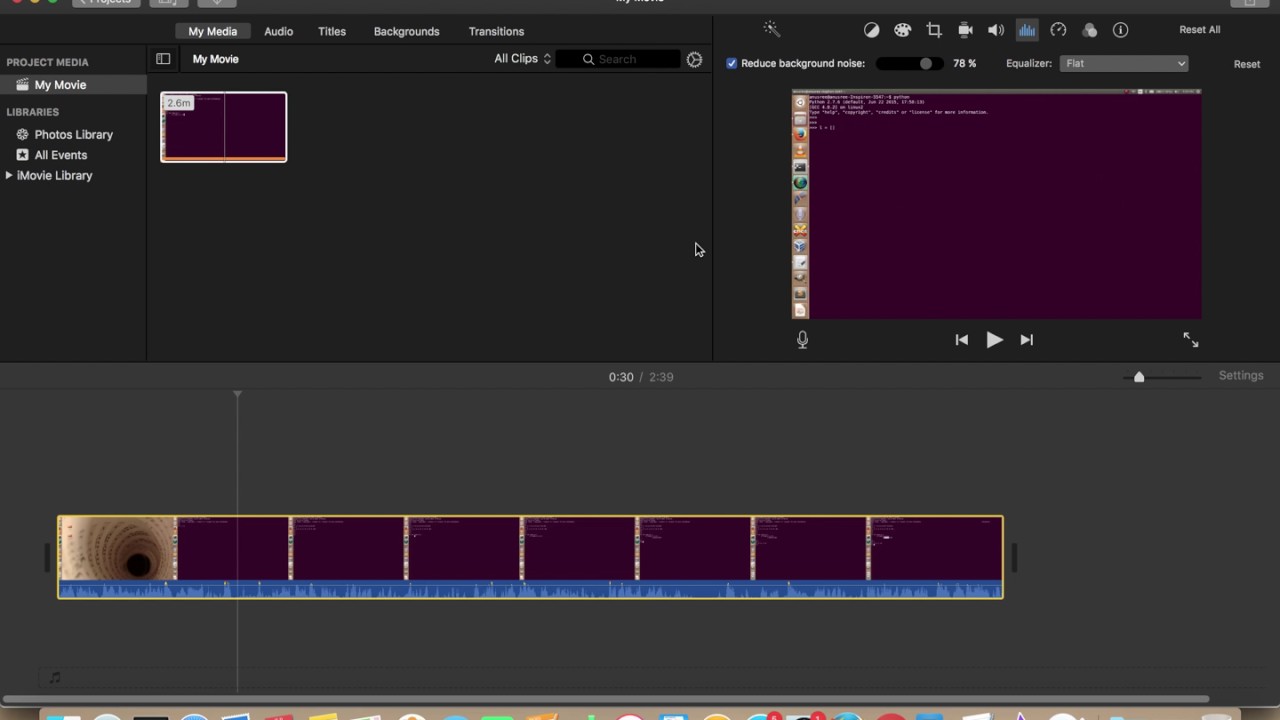Image resolution: width=1280 pixels, height=720 pixels.
Task: Click the My Movie browser title
Action: click(x=215, y=59)
